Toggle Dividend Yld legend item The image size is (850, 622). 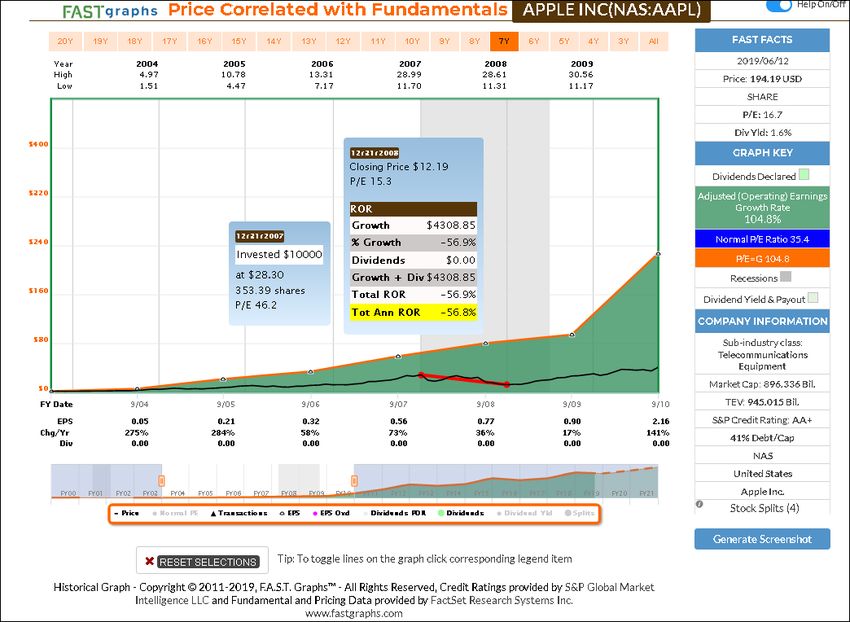[x=525, y=513]
